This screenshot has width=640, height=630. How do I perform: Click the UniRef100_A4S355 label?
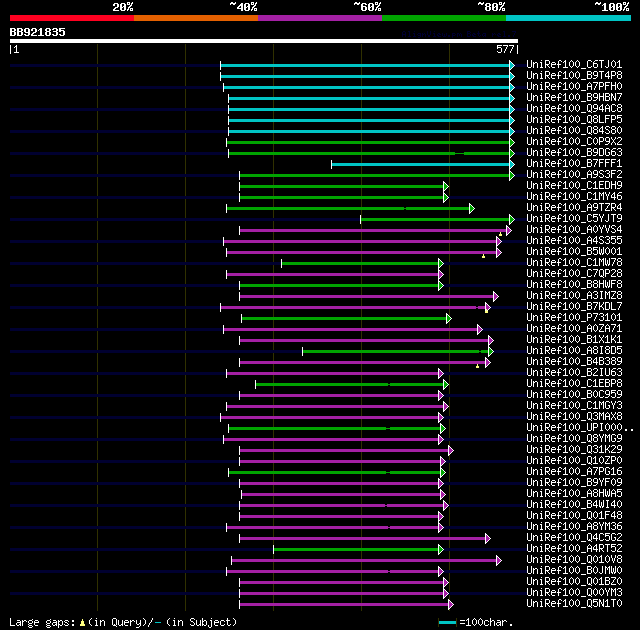pyautogui.click(x=574, y=241)
